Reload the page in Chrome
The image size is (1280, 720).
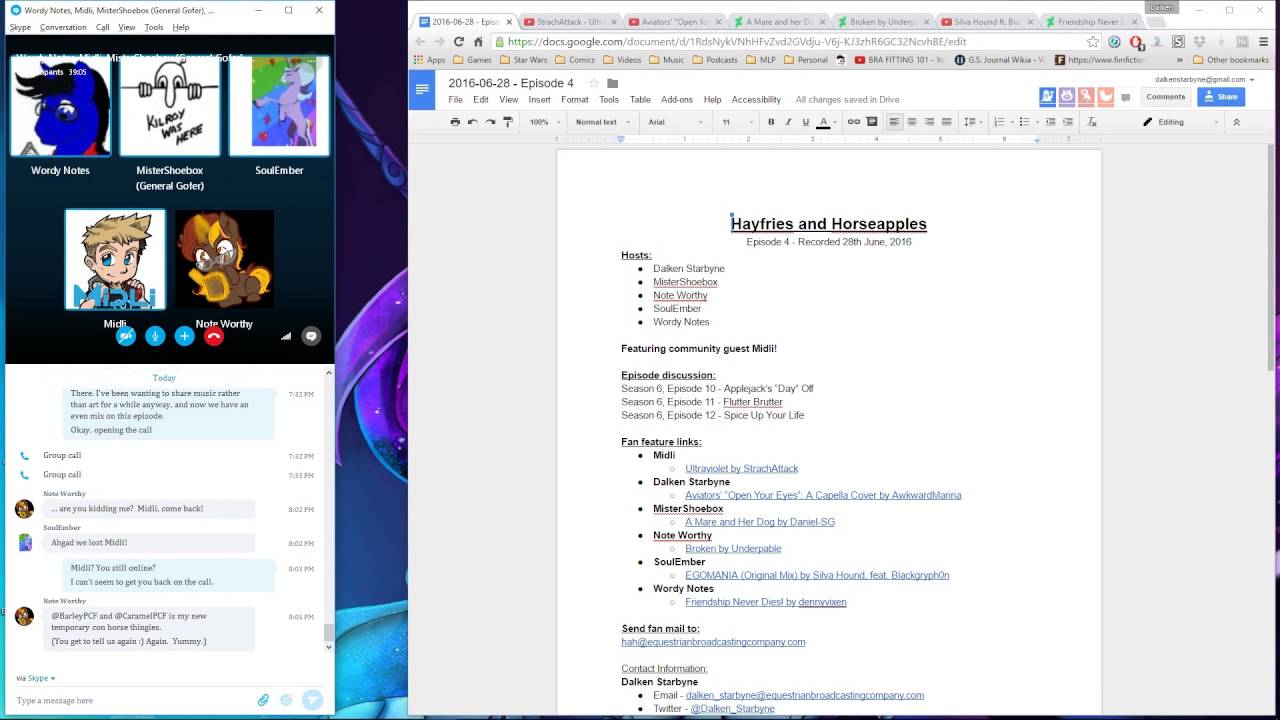click(x=459, y=41)
